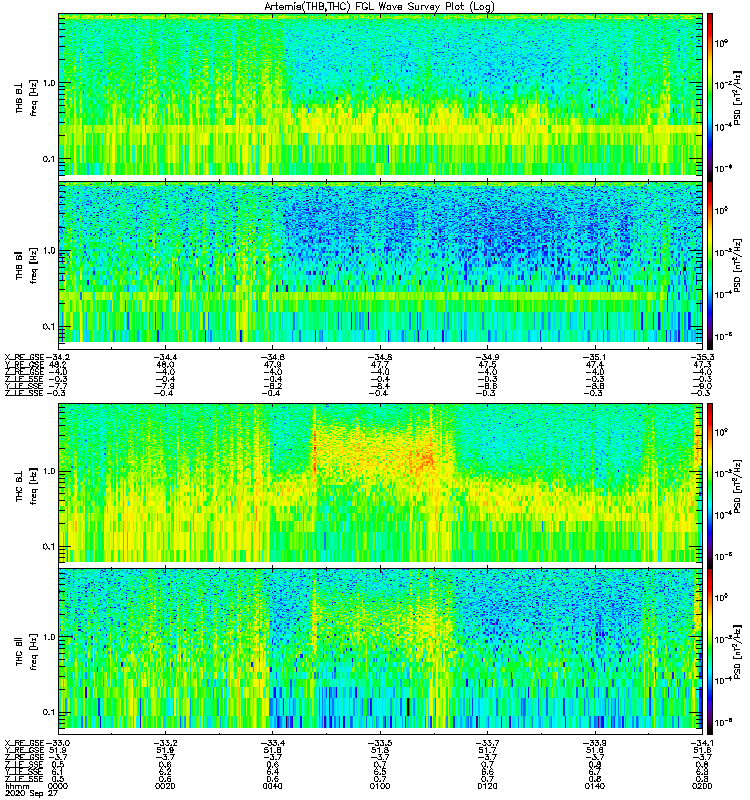Click the '2020 Sep 27' date label
This screenshot has height=800, width=750.
[x=31, y=793]
